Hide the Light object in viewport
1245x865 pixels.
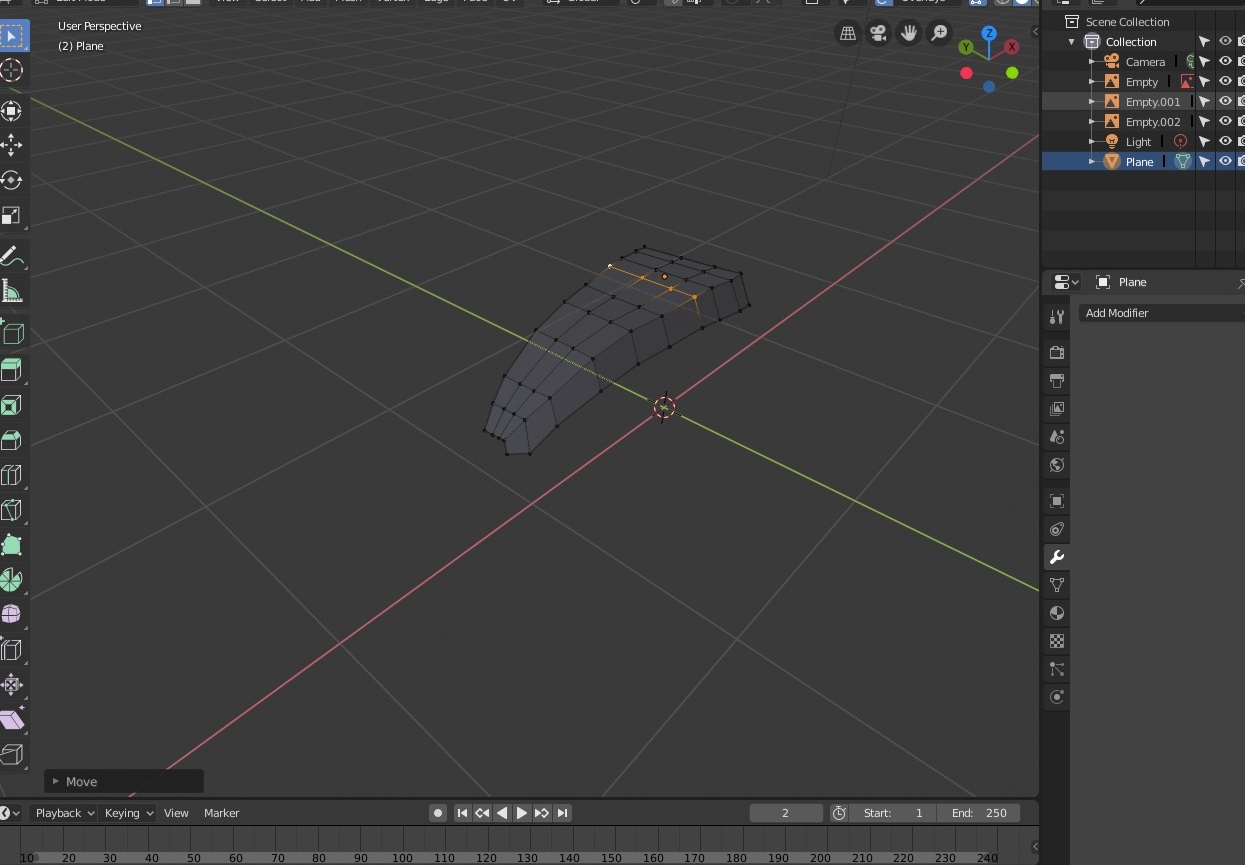(x=1225, y=141)
